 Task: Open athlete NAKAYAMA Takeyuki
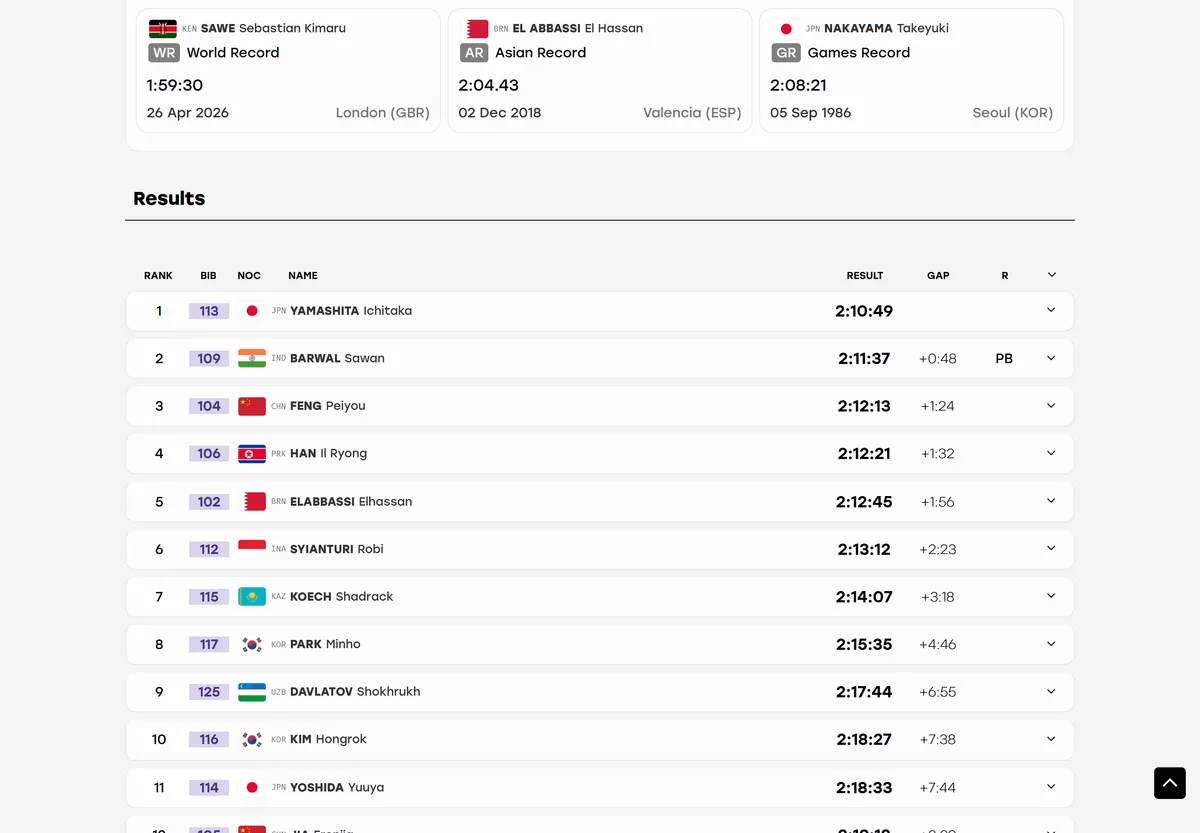coord(886,28)
